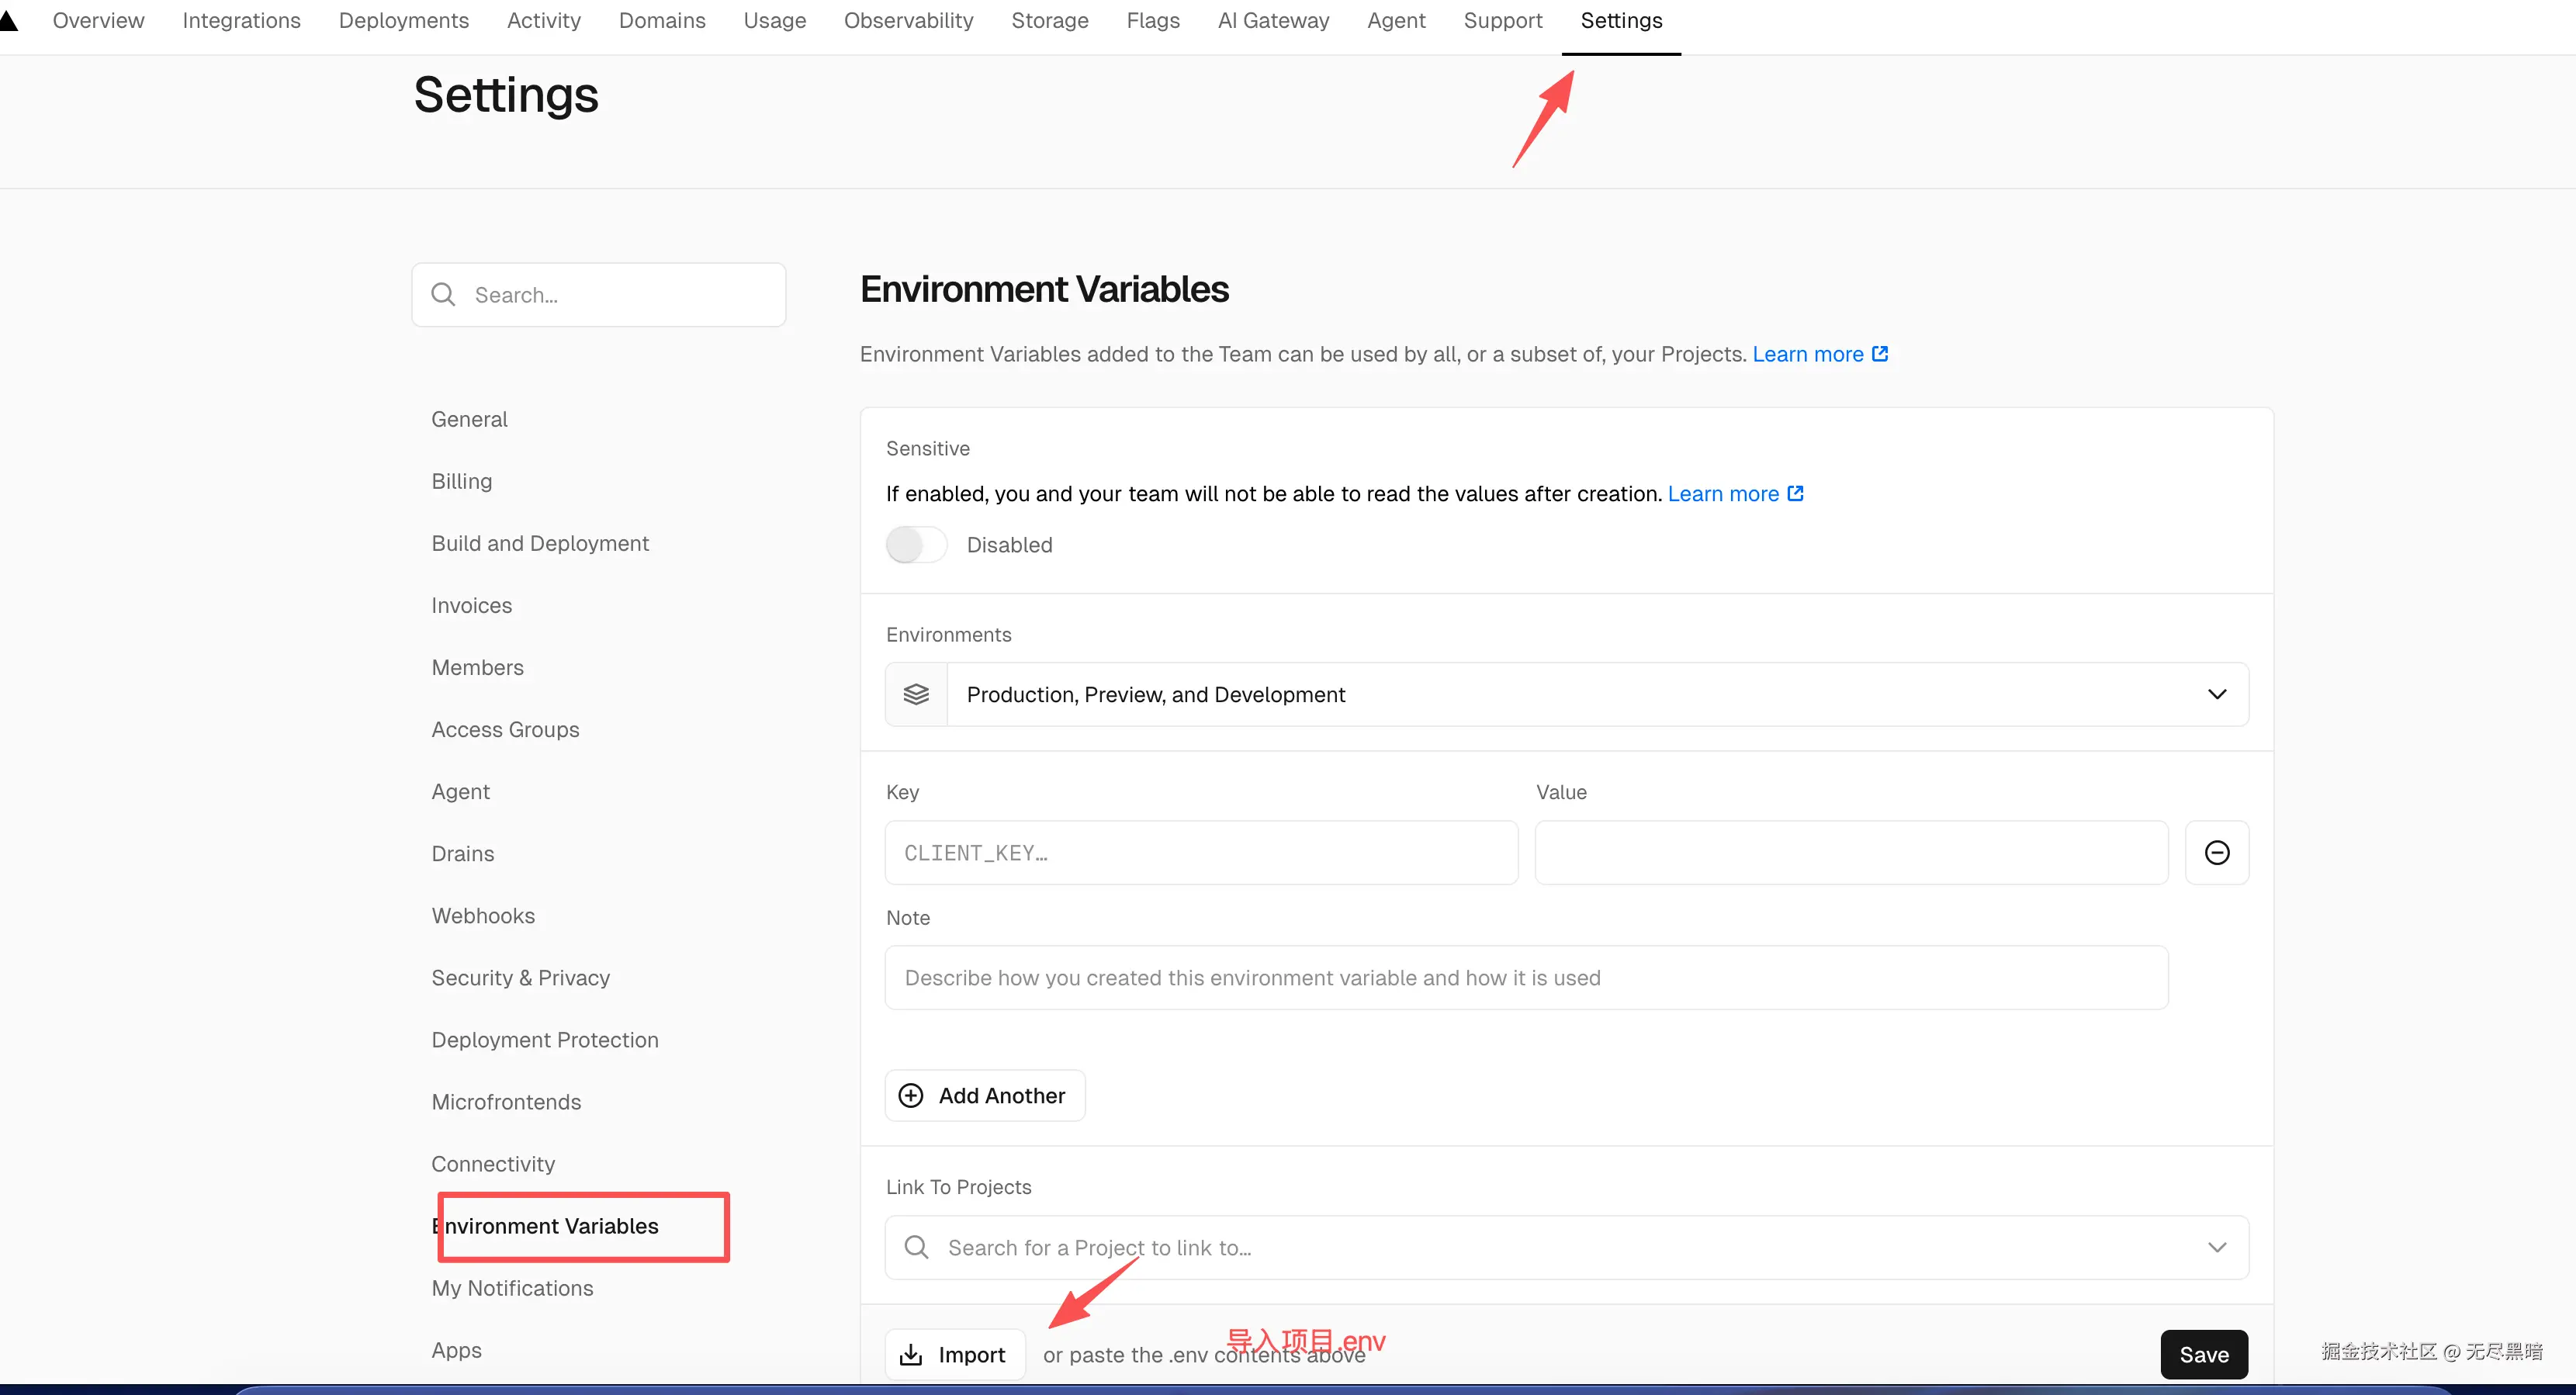Enable the Sensitive toggle switch
The image size is (2576, 1395).
[x=916, y=545]
